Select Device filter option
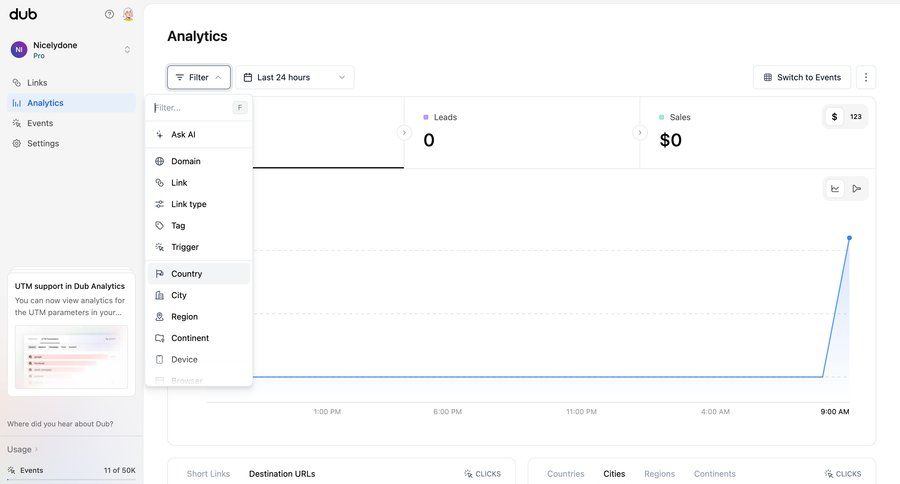900x484 pixels. coord(199,359)
